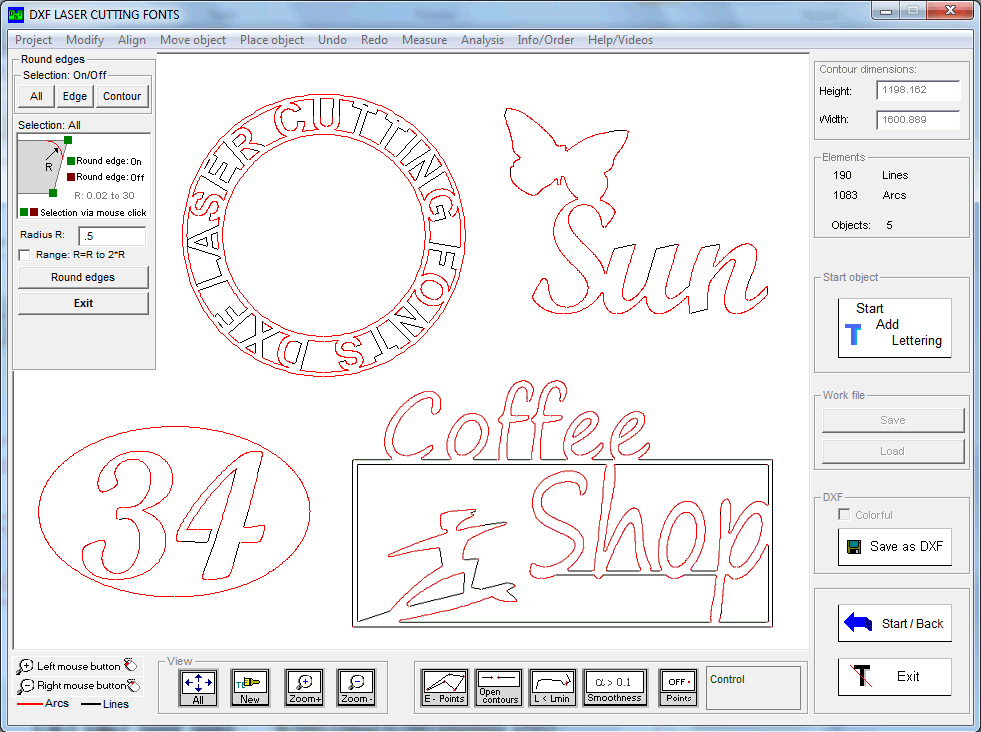981x732 pixels.
Task: Toggle edge selection with the Edge button
Action: click(x=74, y=96)
